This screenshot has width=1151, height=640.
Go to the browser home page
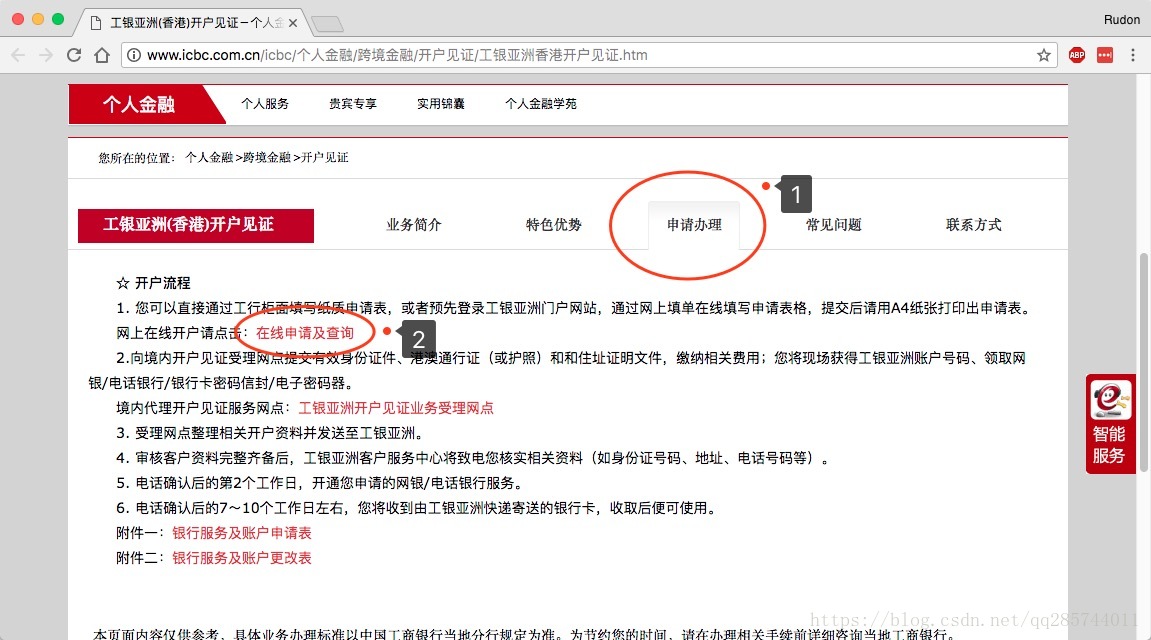tap(102, 55)
